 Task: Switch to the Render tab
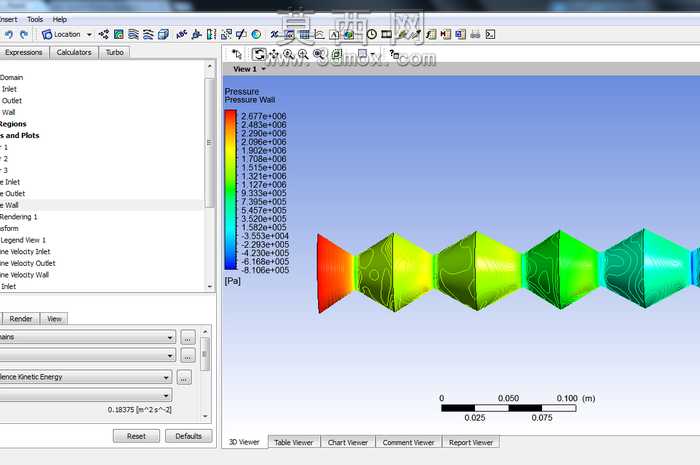click(x=21, y=319)
